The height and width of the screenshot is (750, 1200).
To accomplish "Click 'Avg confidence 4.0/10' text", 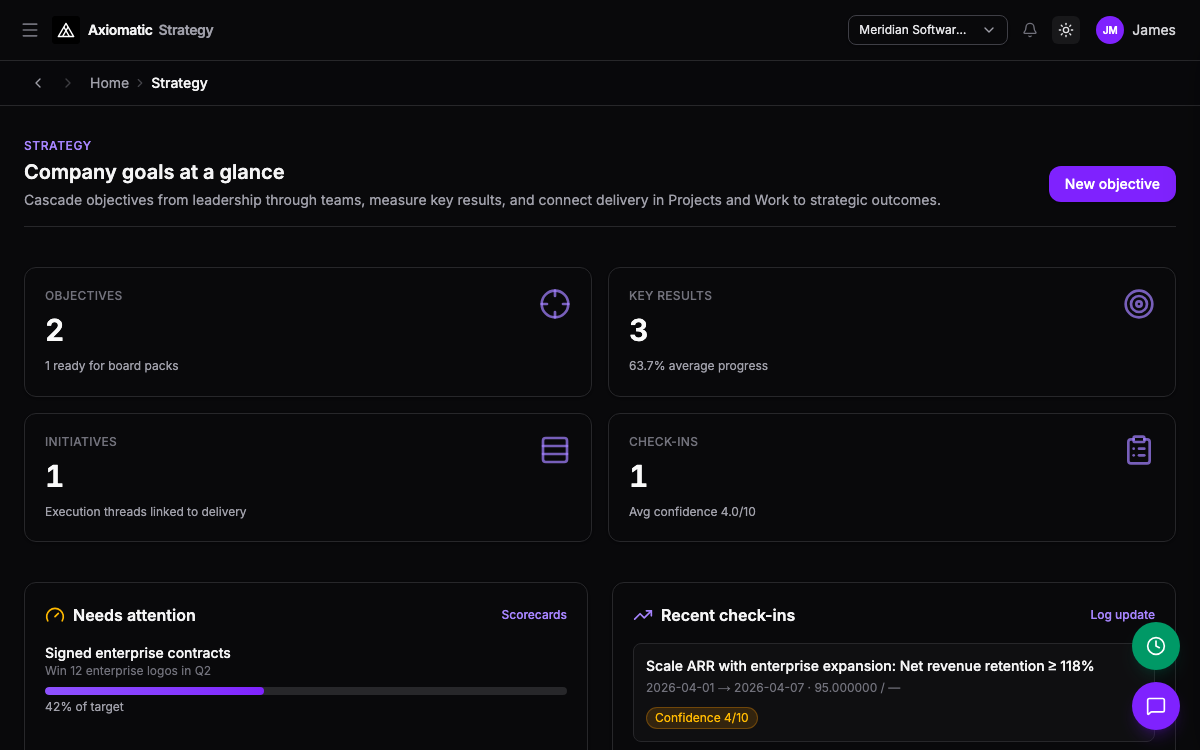I will [692, 512].
